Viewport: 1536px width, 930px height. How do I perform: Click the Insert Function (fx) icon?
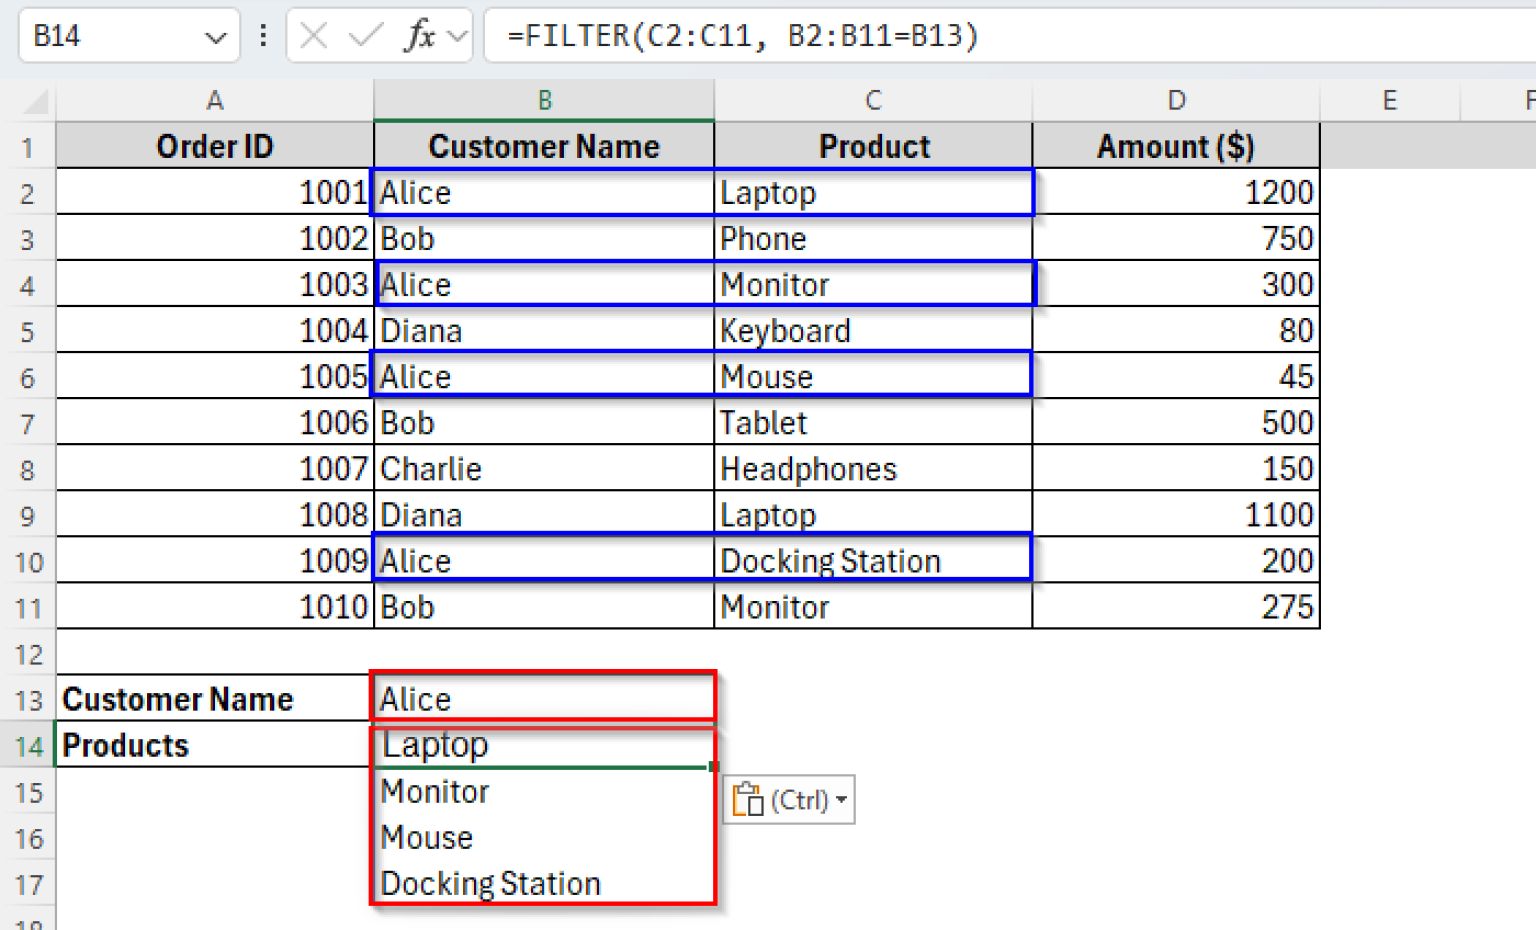(421, 35)
